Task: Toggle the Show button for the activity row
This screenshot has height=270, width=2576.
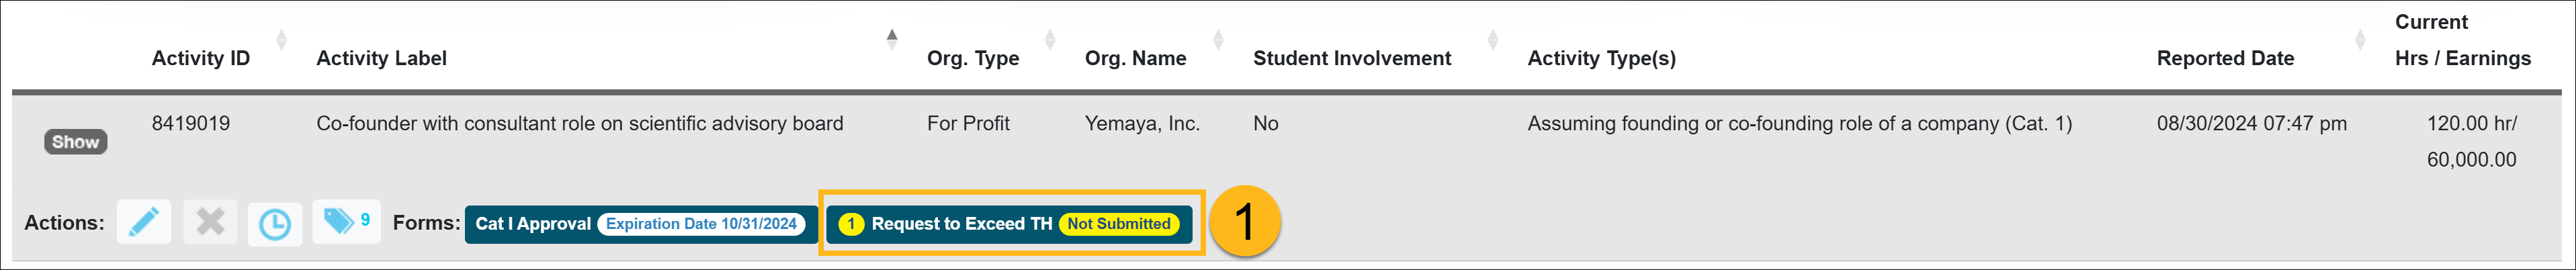Action: point(75,142)
